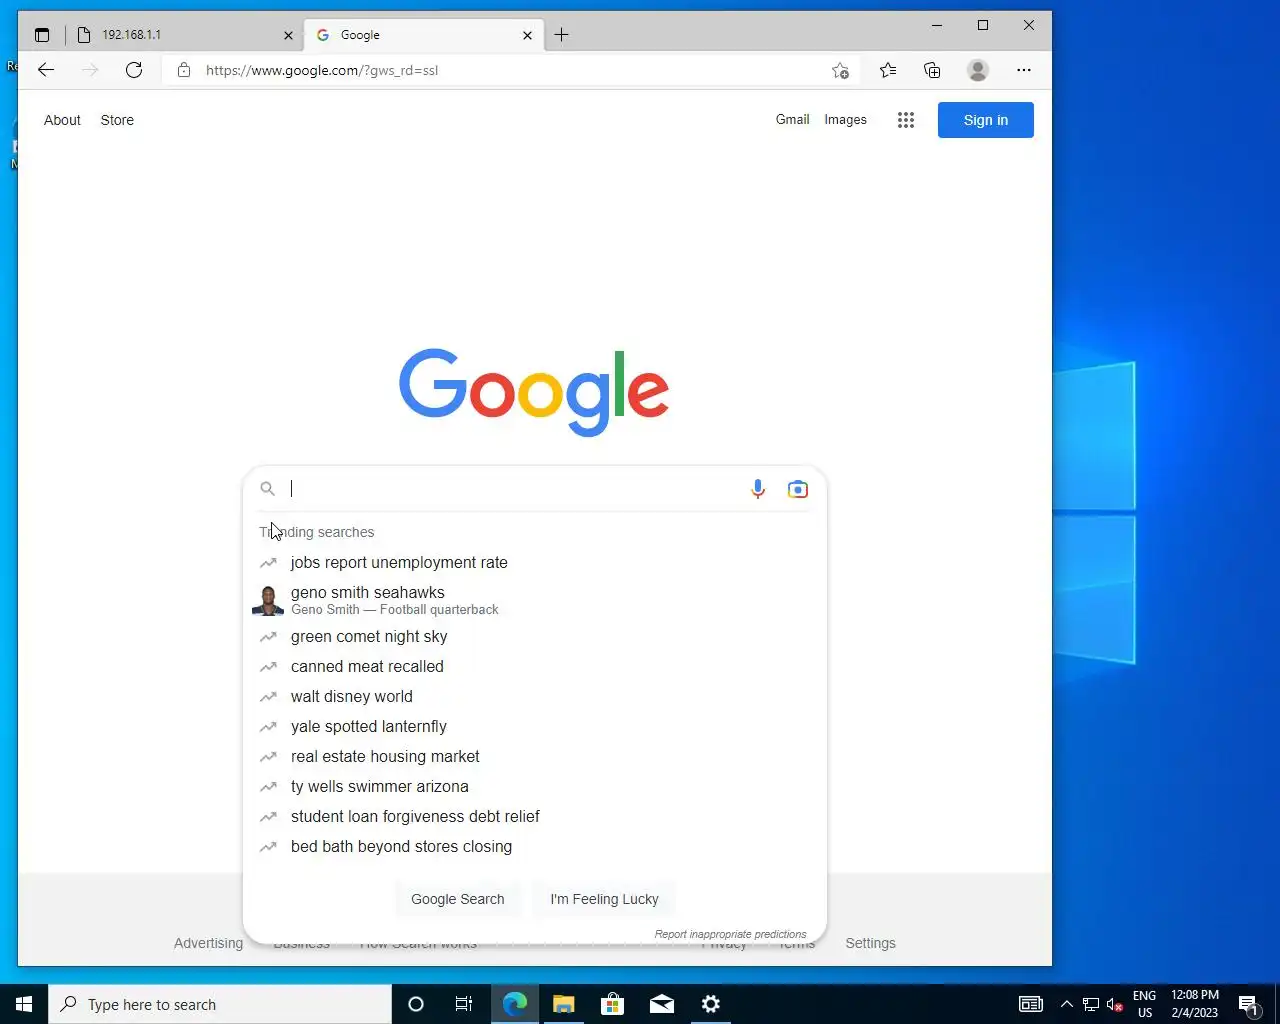
Task: Select suggestion green comet night sky
Action: tap(535, 637)
